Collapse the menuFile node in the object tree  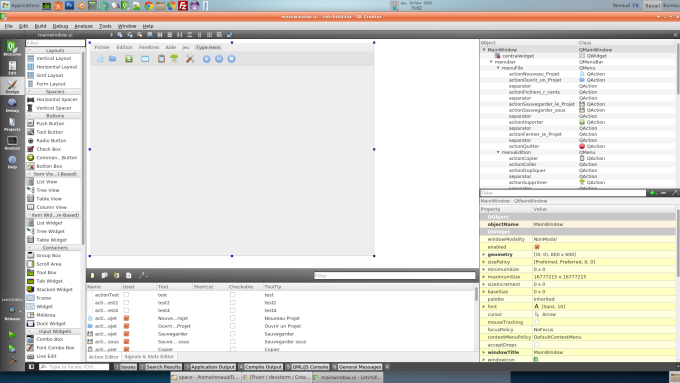click(x=498, y=68)
